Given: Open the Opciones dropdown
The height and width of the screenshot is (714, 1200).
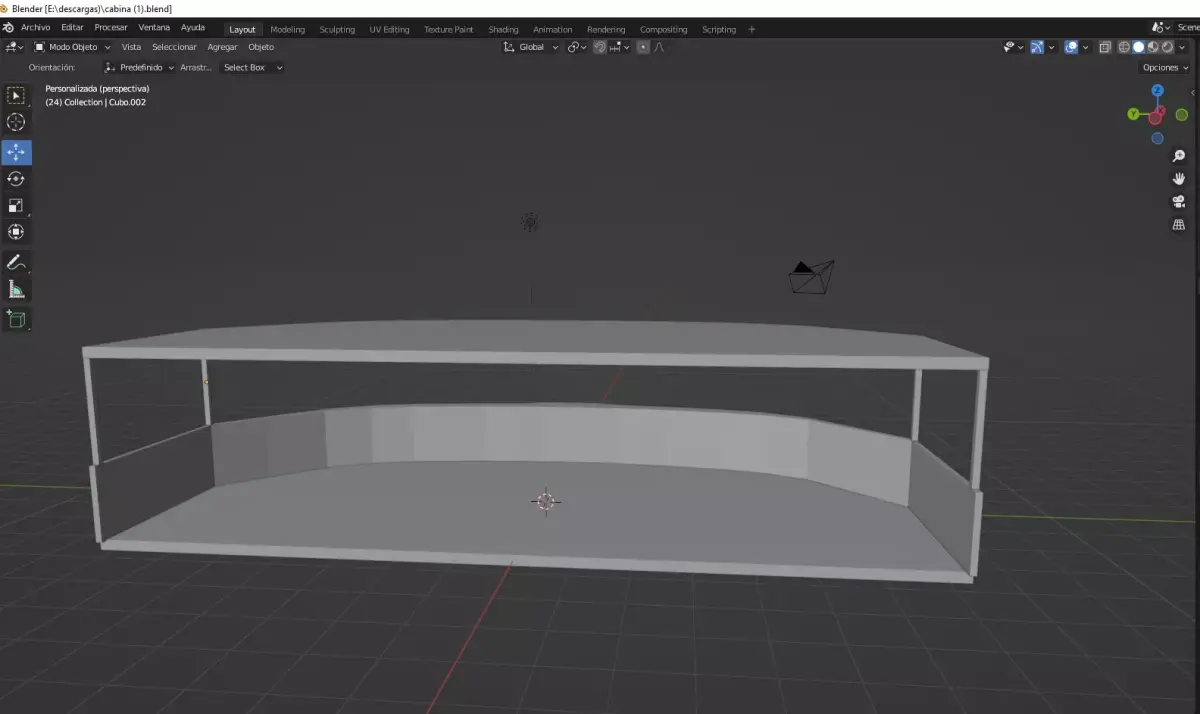Looking at the screenshot, I should click(1165, 67).
